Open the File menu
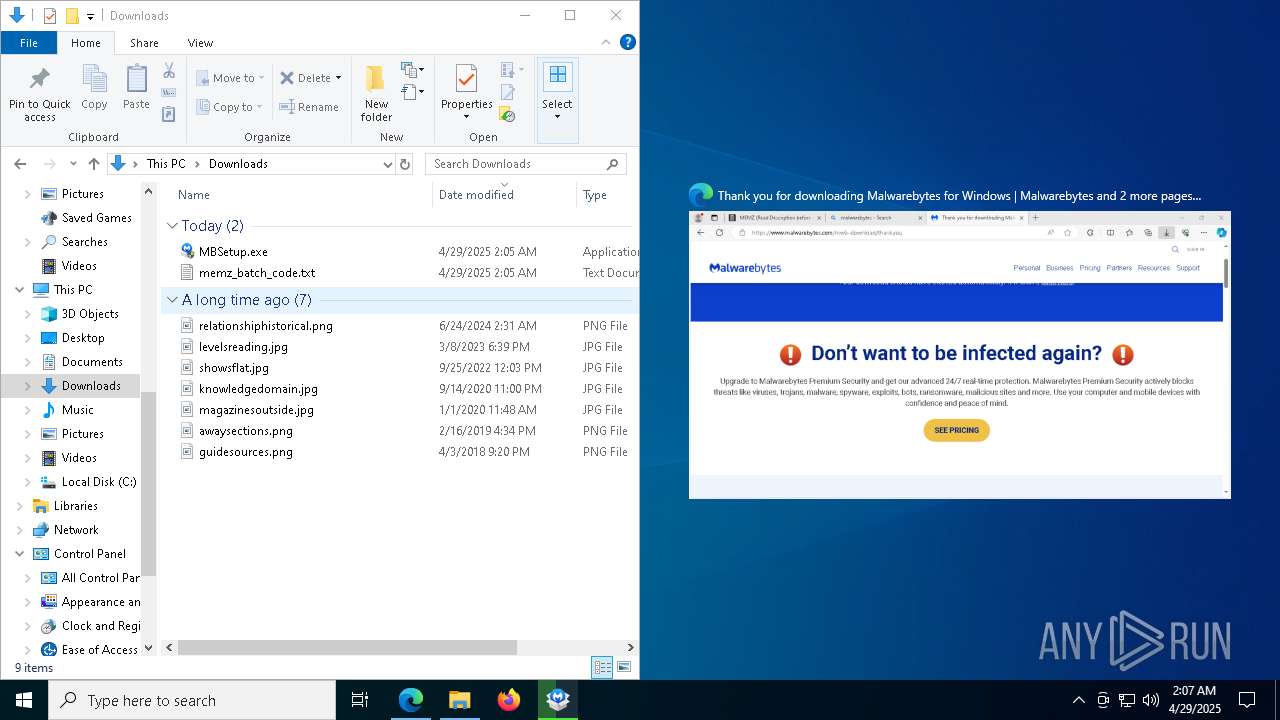The image size is (1280, 720). 29,43
